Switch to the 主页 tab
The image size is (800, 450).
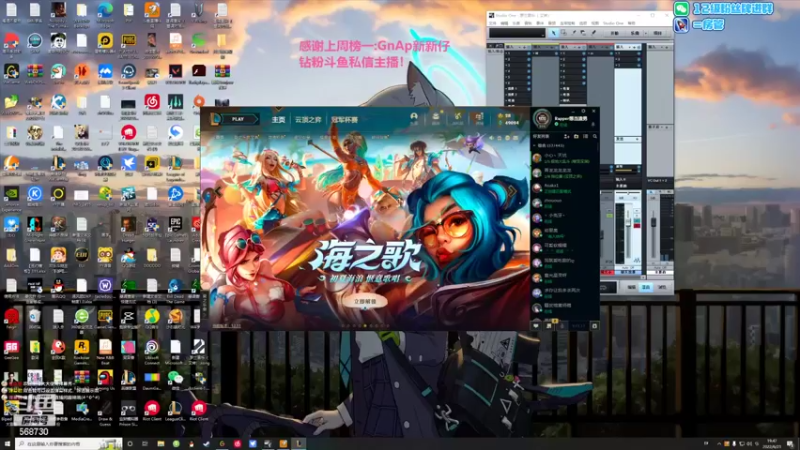[x=279, y=120]
